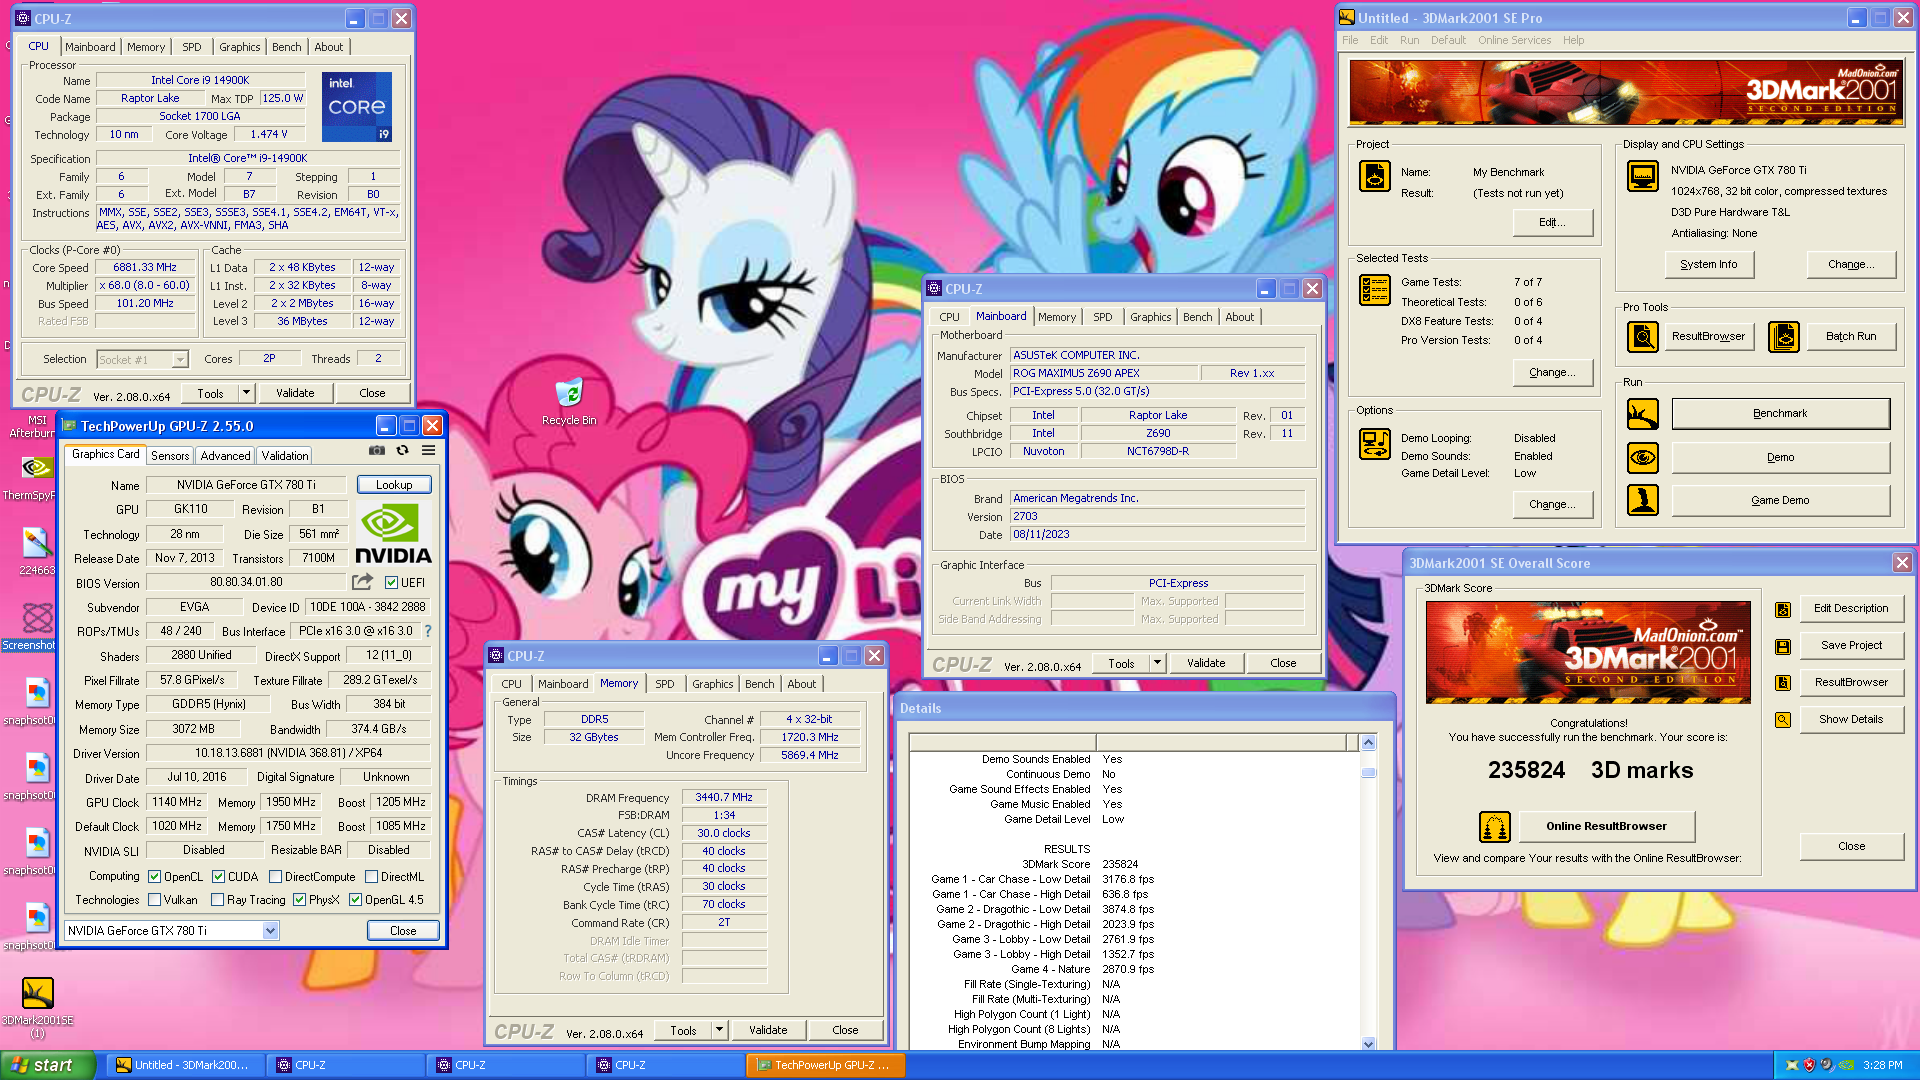Image resolution: width=1920 pixels, height=1080 pixels.
Task: Click the Bus Interface question mark icon
Action: click(428, 631)
